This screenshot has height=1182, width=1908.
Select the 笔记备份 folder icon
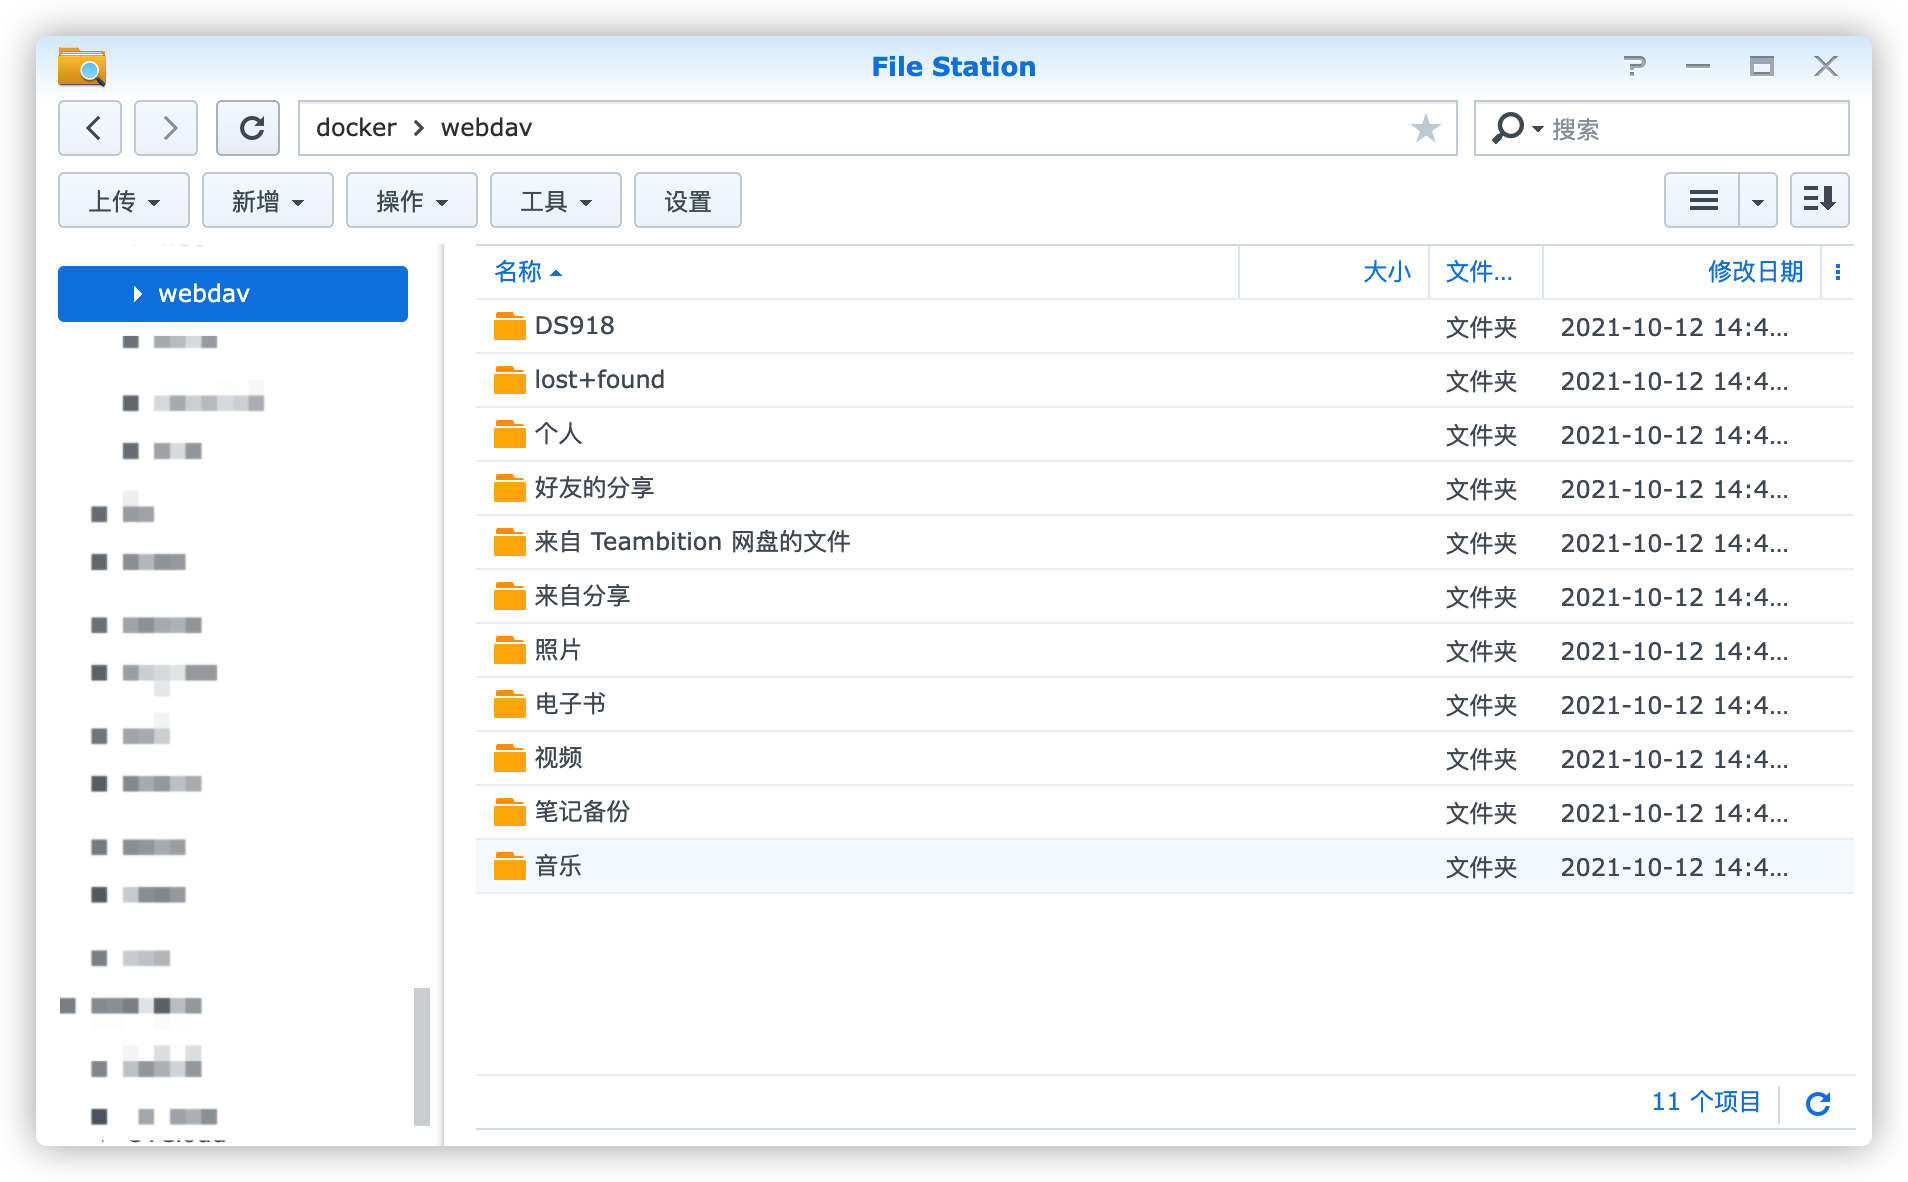pyautogui.click(x=509, y=812)
